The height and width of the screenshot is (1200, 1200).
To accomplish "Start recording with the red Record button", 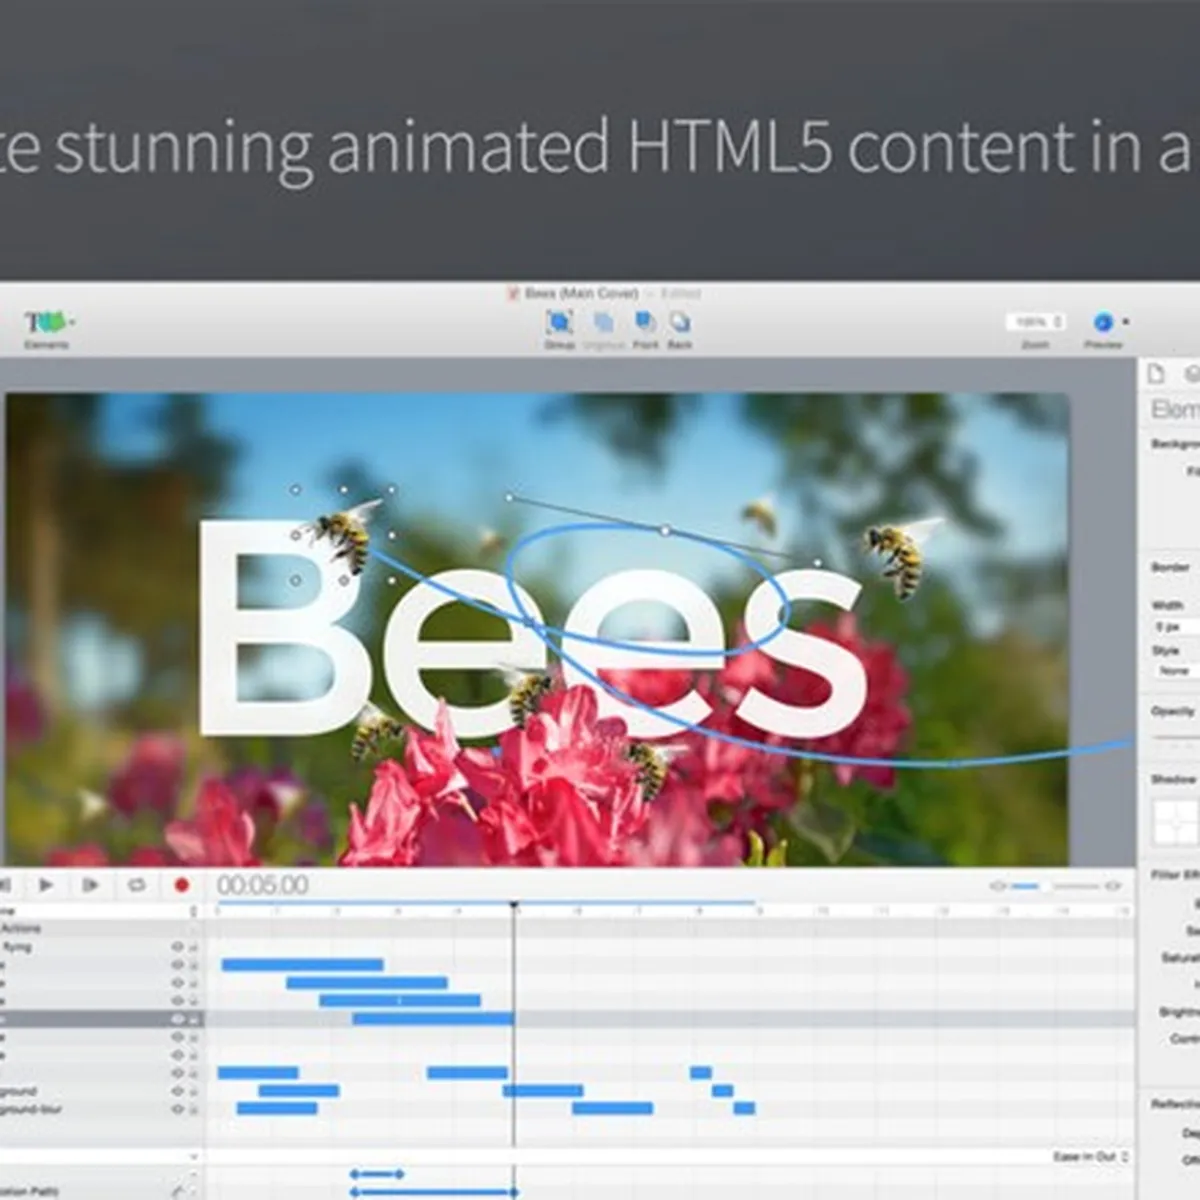I will [181, 885].
